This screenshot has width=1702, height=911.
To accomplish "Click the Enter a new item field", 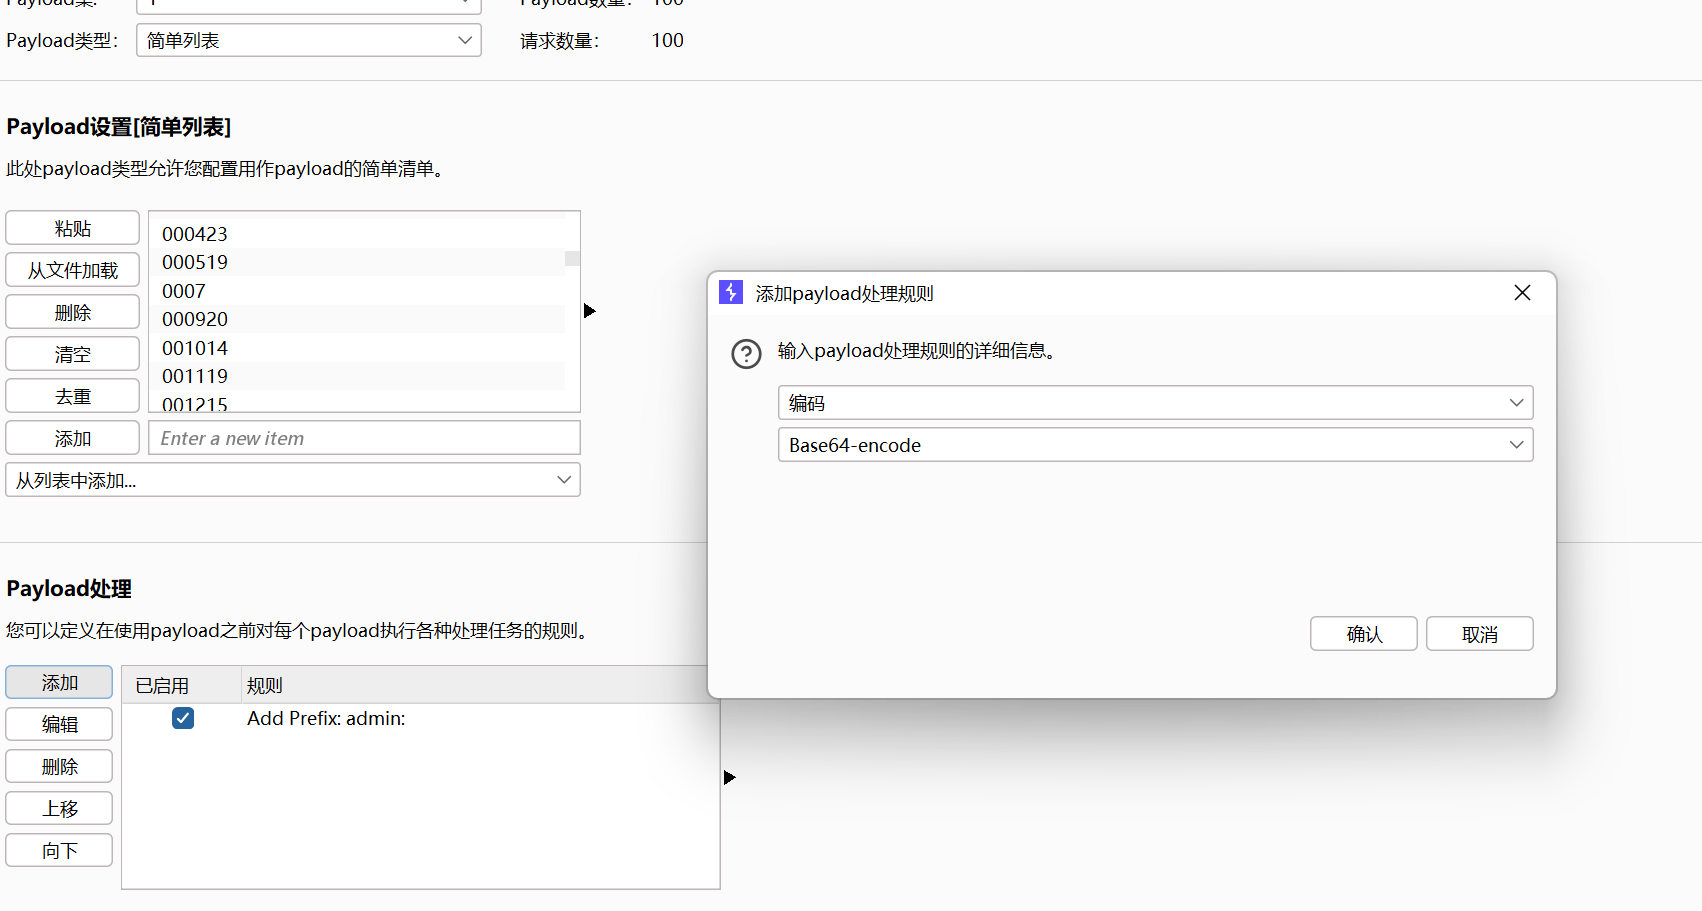I will (x=364, y=437).
